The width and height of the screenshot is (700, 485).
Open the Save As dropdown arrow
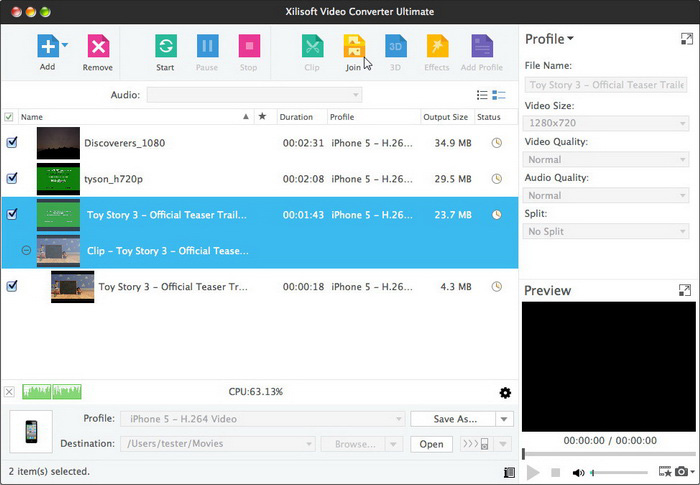click(x=505, y=419)
